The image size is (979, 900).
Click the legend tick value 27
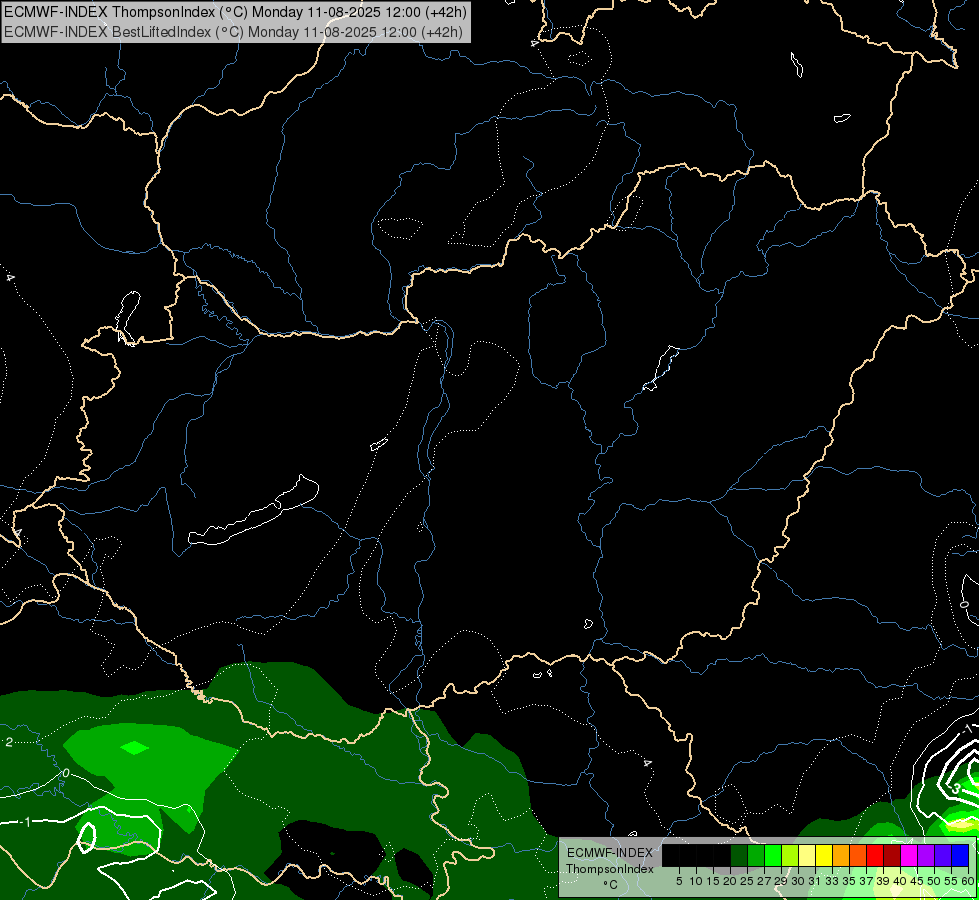click(x=764, y=881)
